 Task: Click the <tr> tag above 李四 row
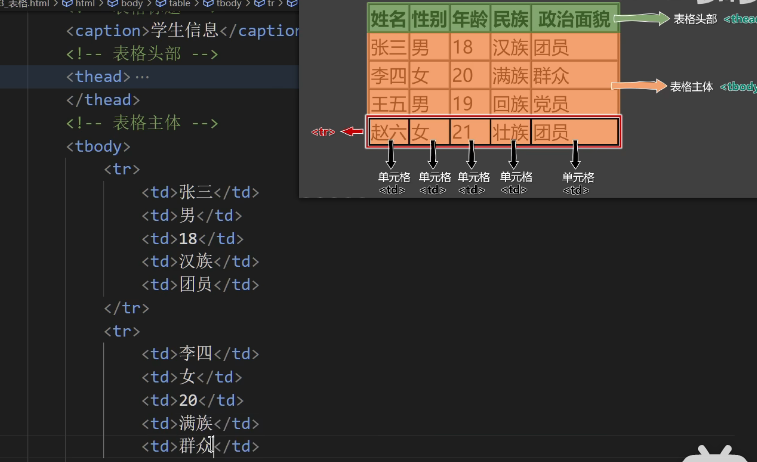122,331
